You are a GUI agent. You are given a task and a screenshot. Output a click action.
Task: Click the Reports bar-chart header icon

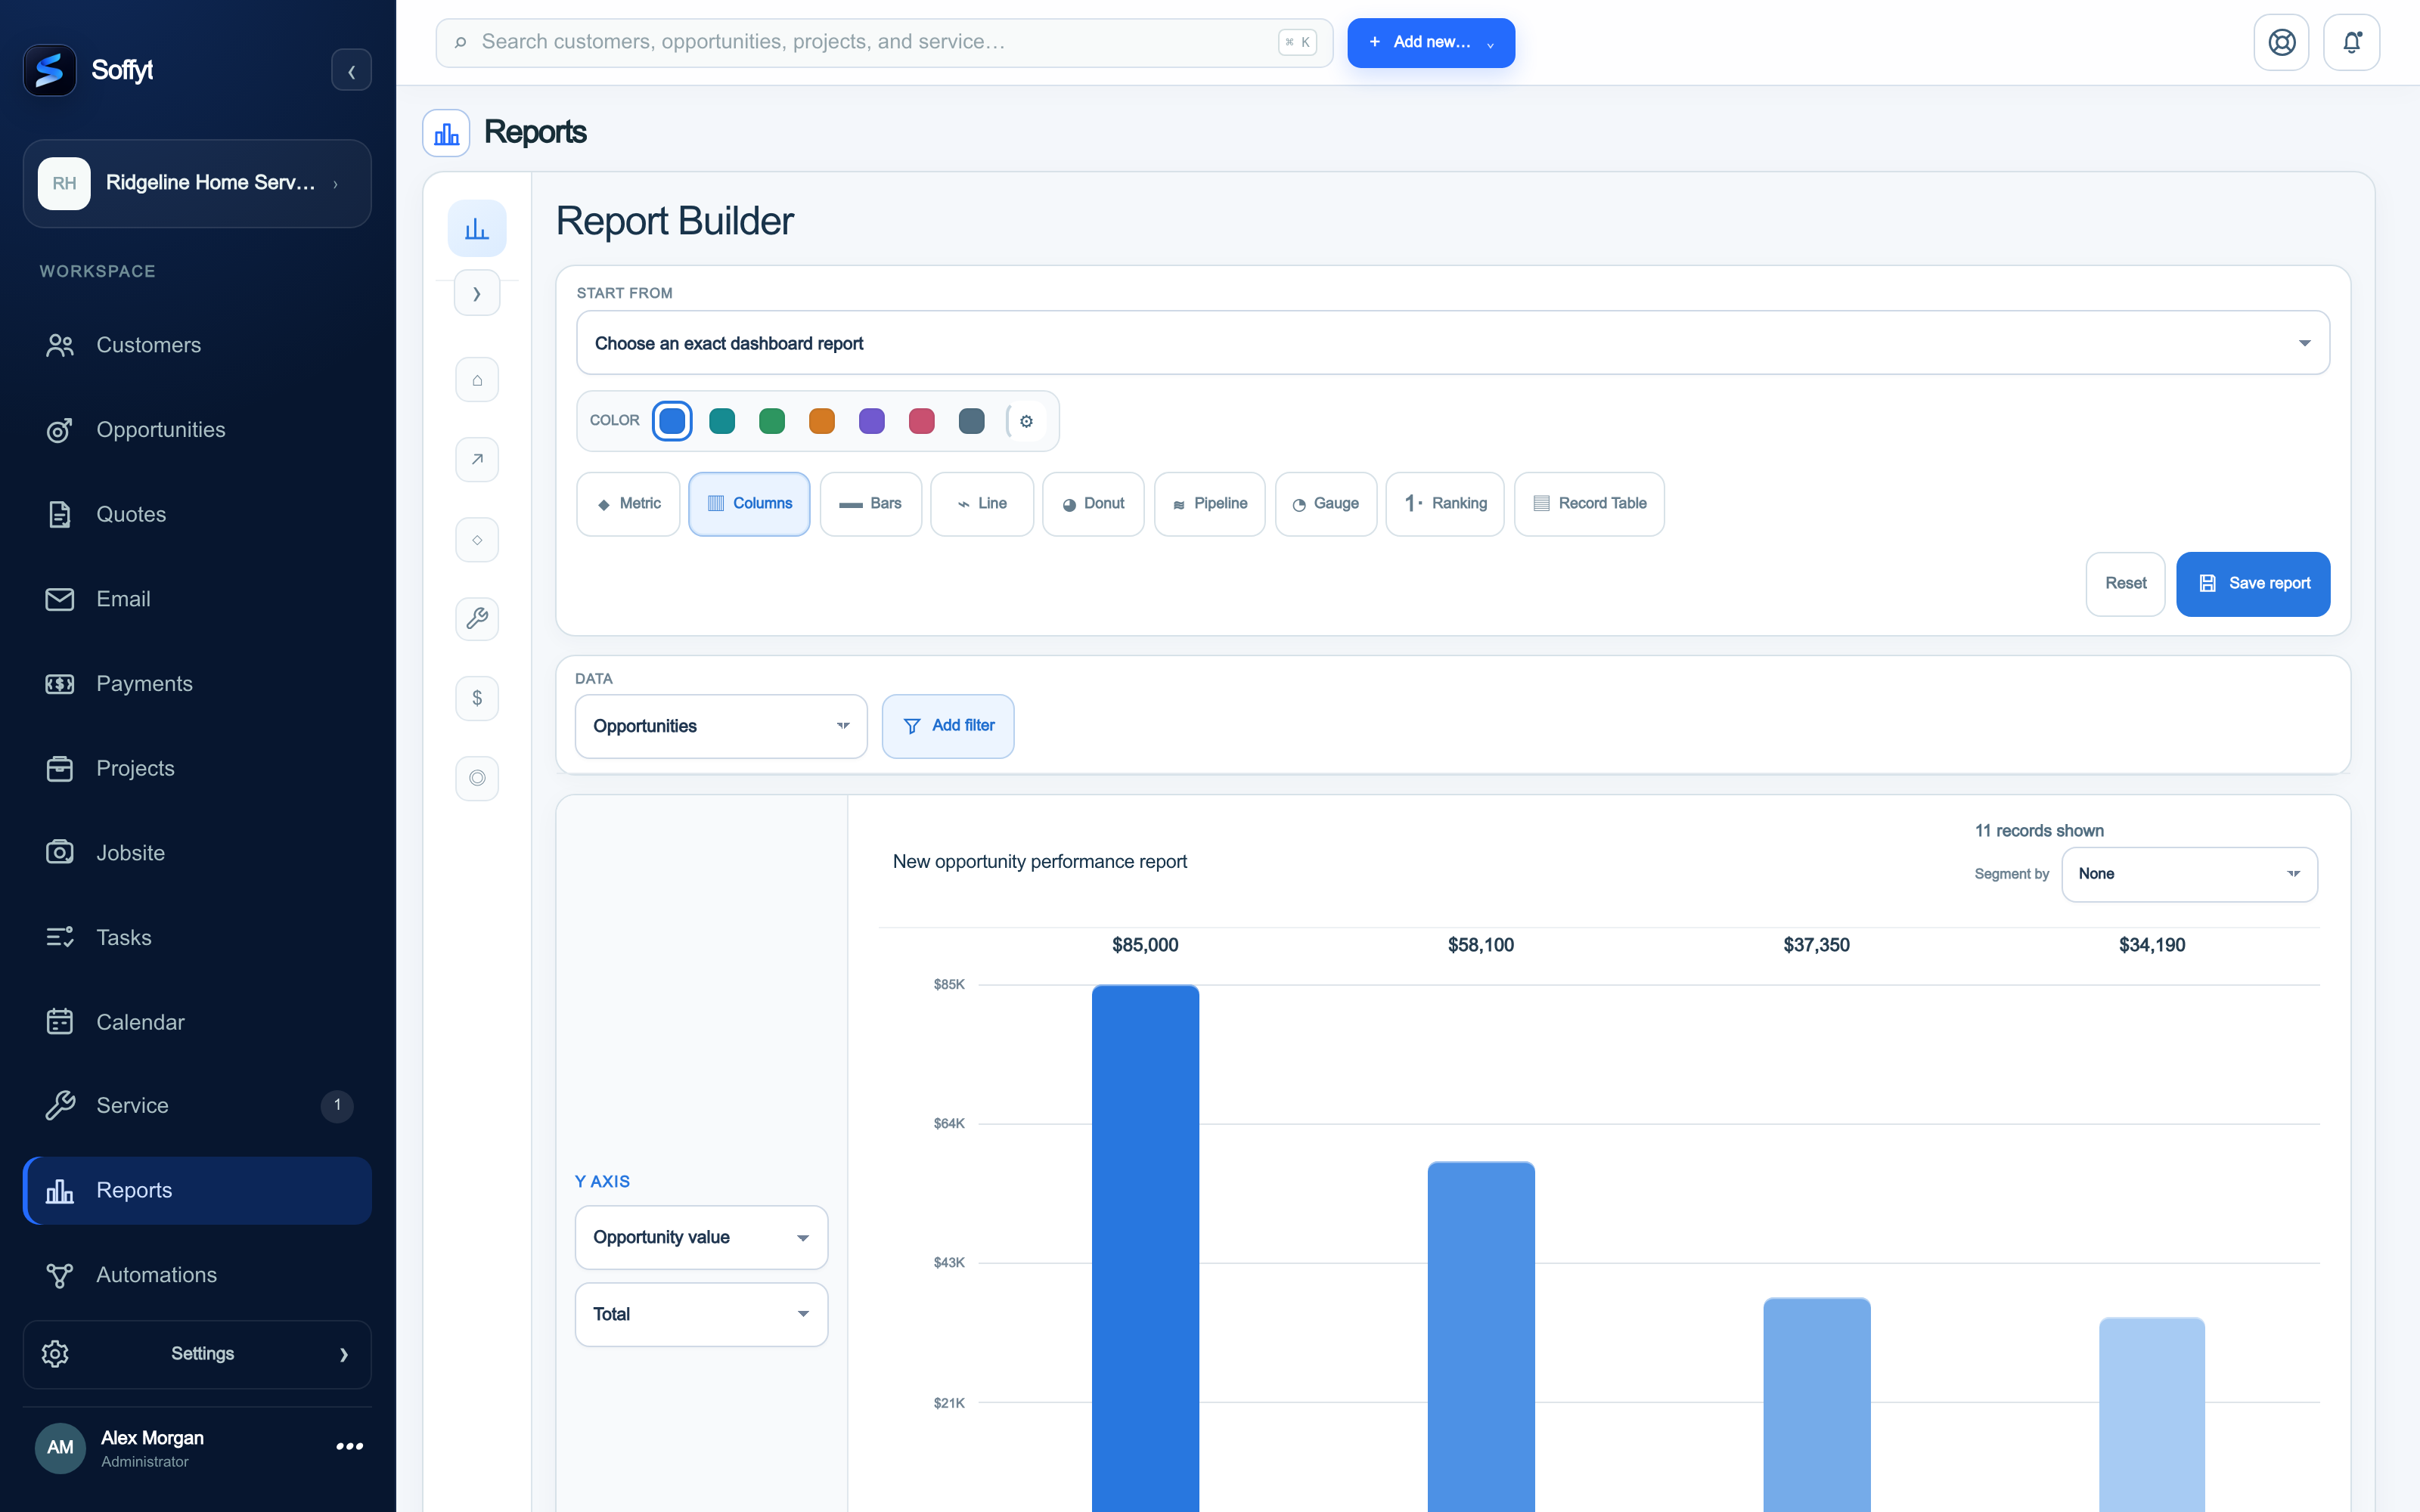click(446, 133)
